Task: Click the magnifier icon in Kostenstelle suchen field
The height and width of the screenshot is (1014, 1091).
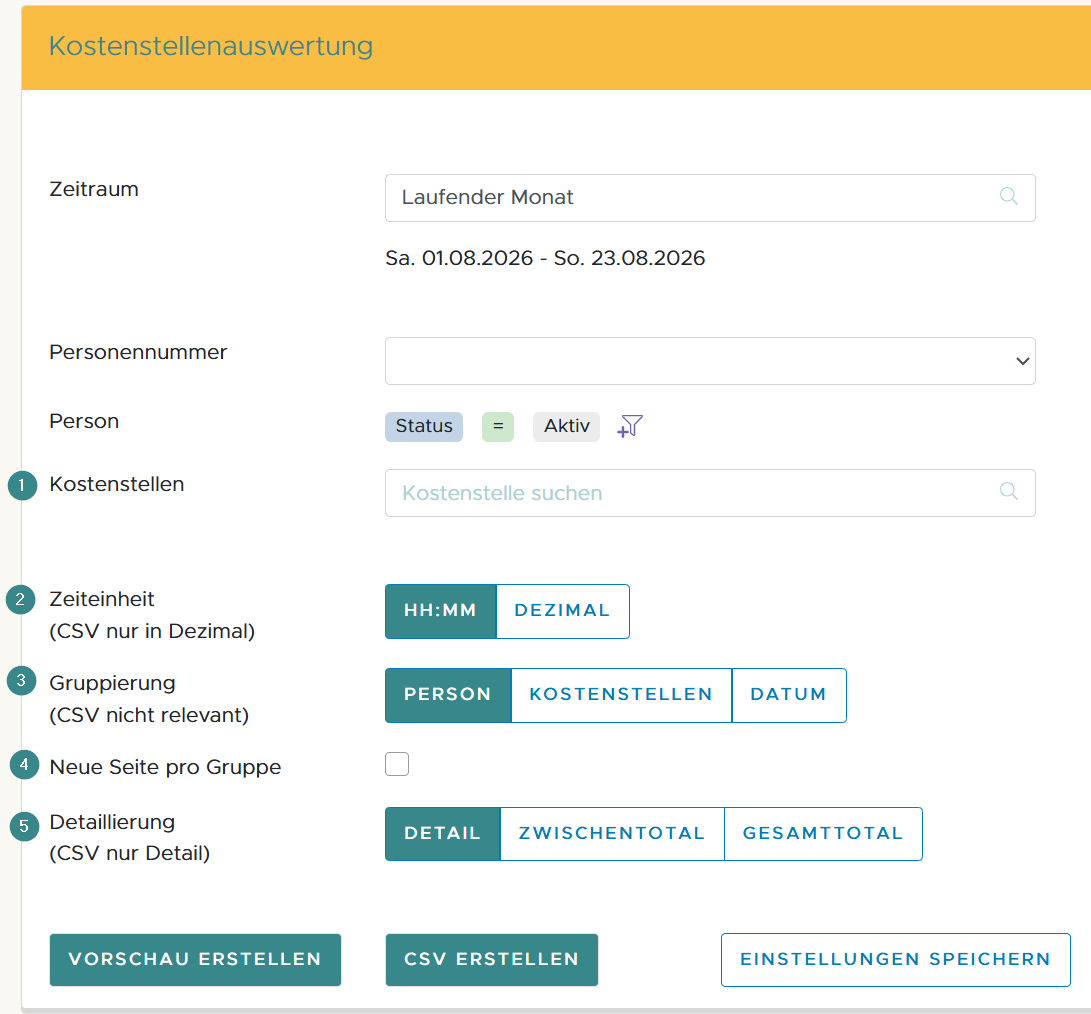Action: [1008, 492]
